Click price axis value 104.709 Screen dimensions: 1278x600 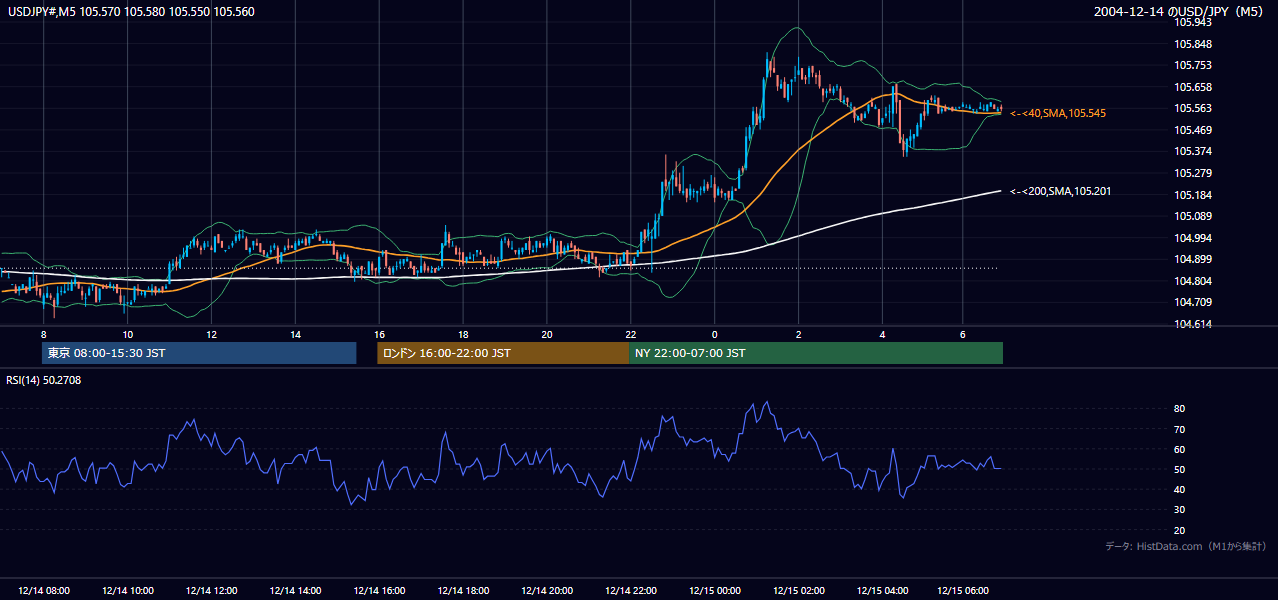tap(1192, 302)
